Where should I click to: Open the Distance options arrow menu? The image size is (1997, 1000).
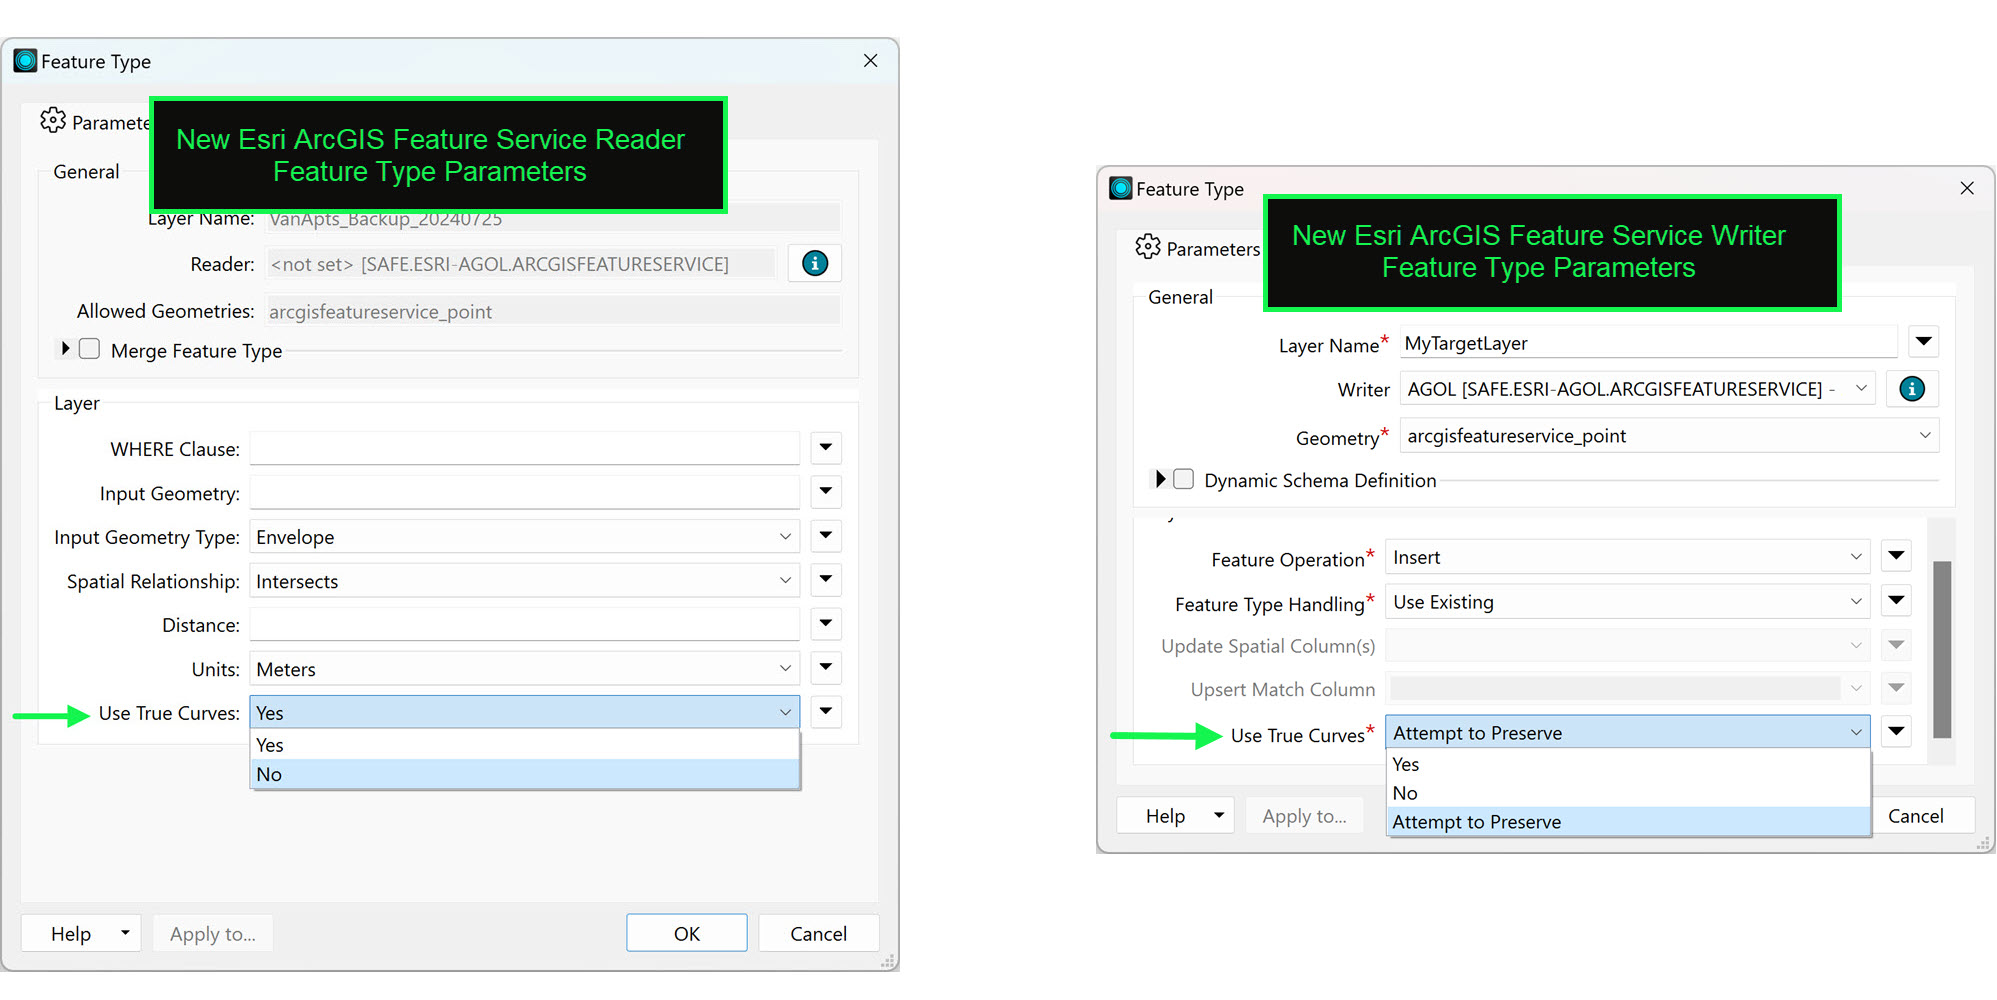pyautogui.click(x=826, y=624)
